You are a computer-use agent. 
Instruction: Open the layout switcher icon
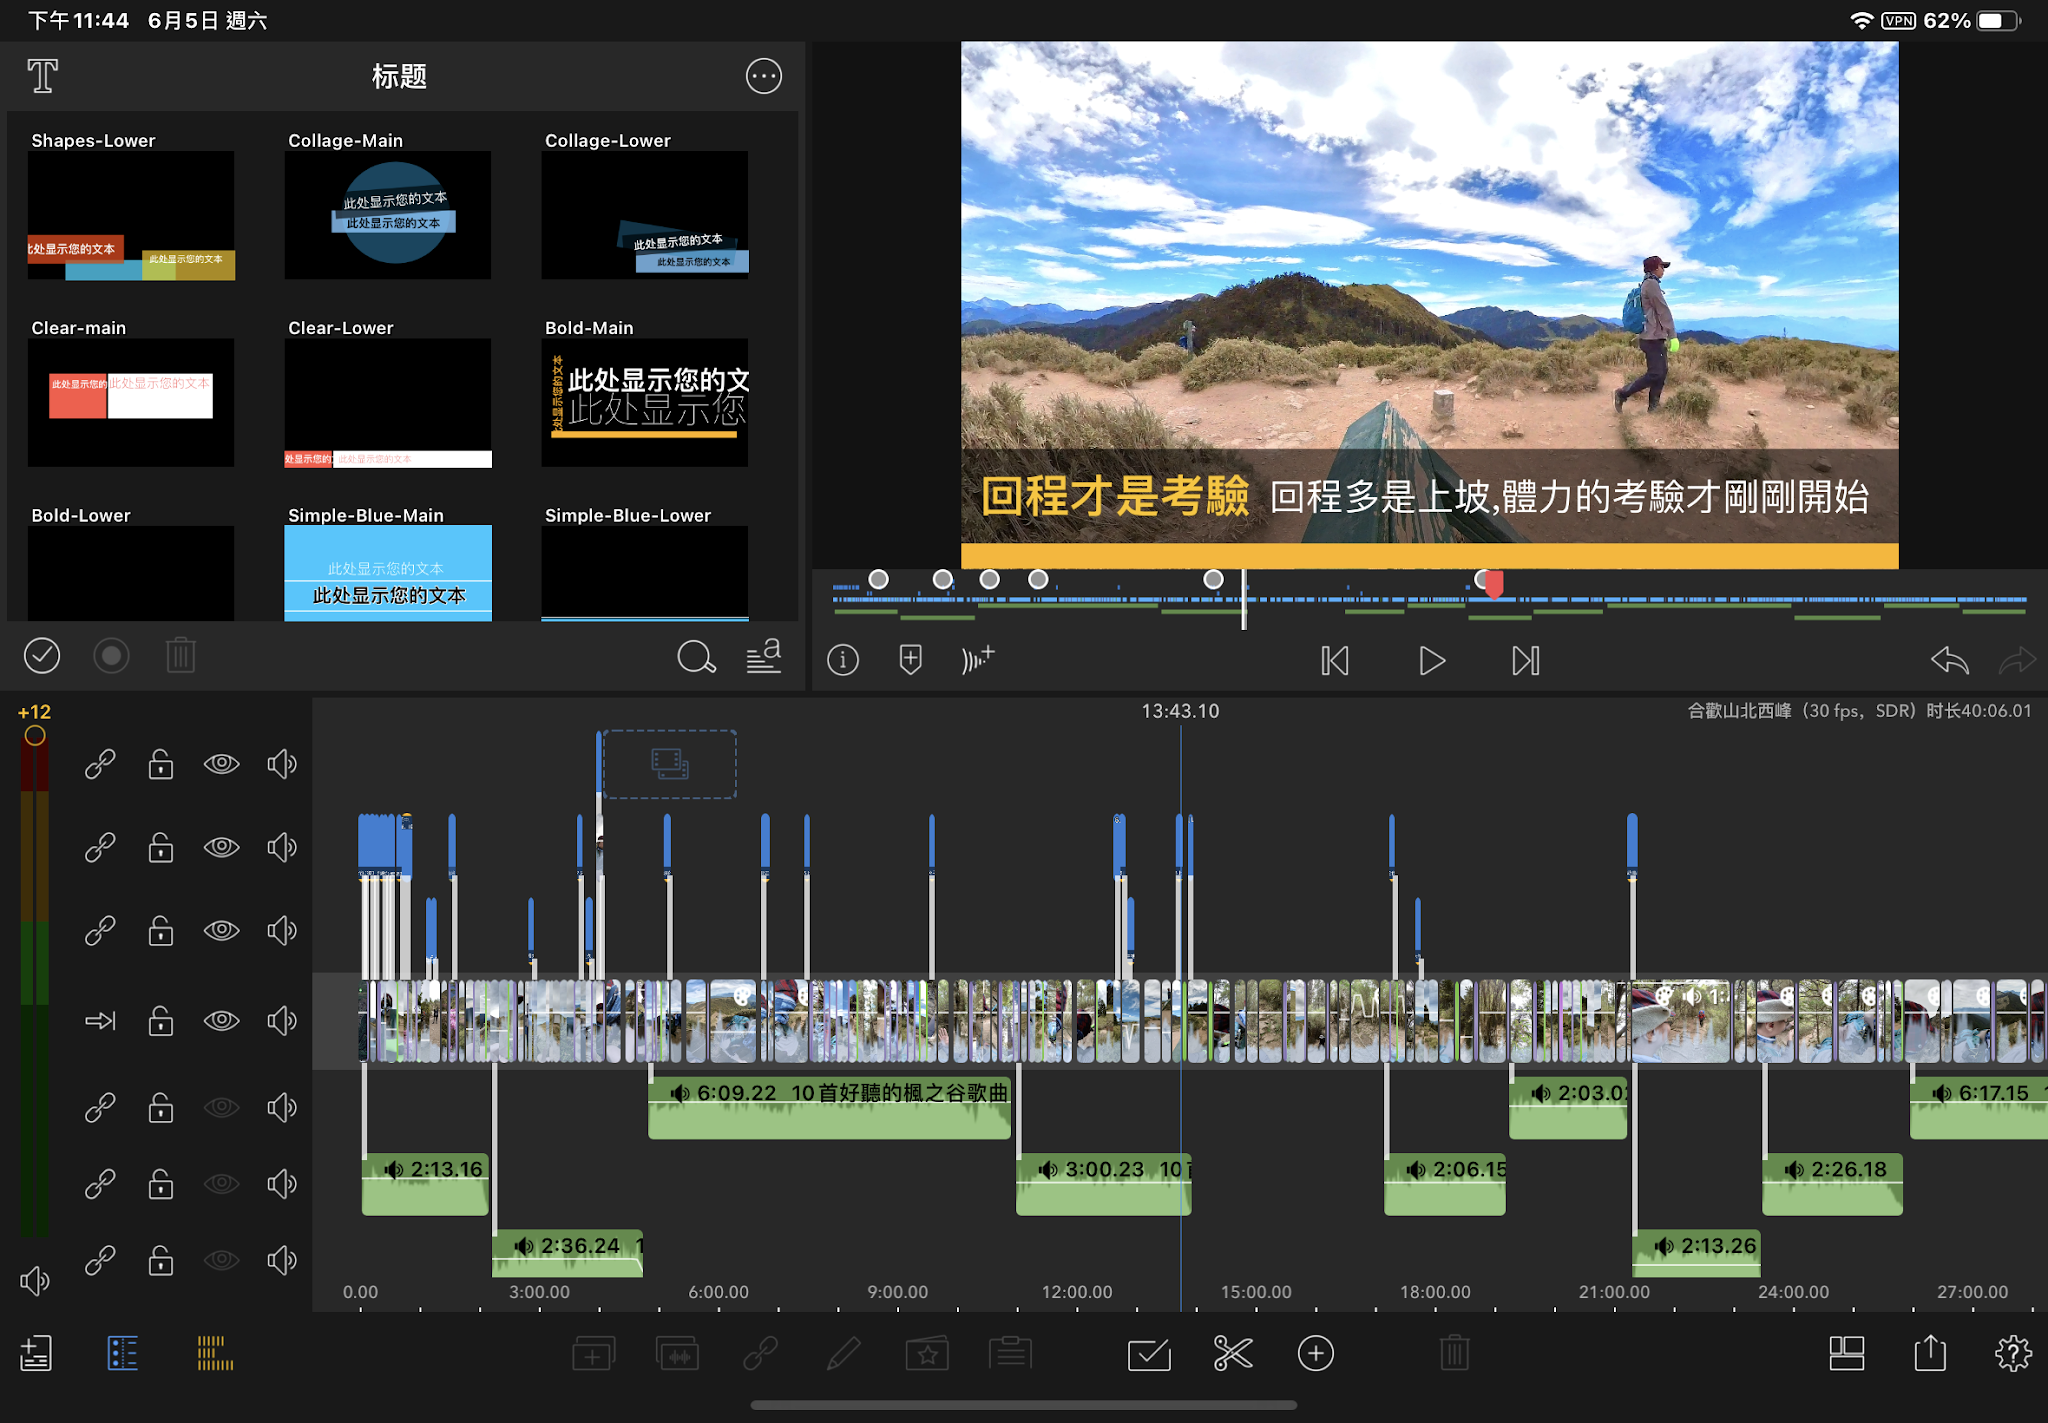click(1846, 1354)
